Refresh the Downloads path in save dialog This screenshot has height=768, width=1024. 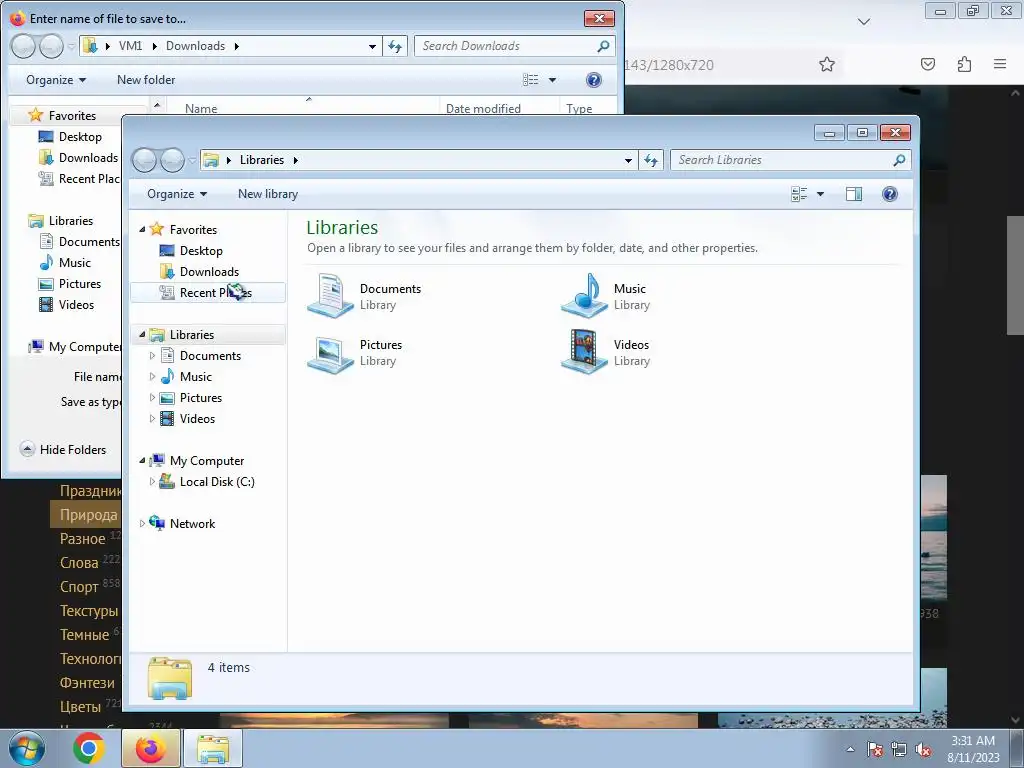[x=395, y=46]
